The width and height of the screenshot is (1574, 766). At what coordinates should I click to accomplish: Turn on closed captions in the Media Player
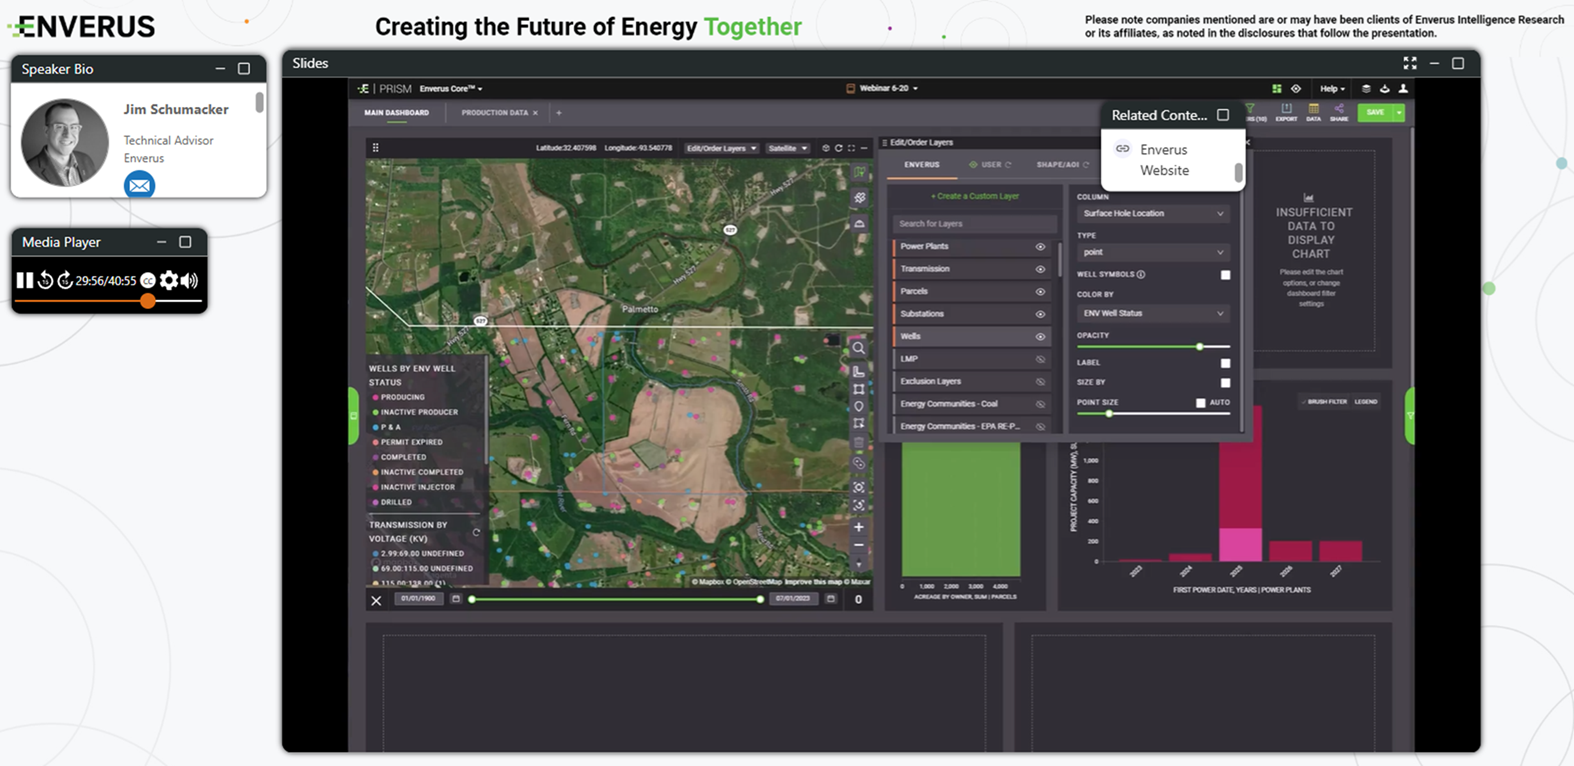coord(148,281)
